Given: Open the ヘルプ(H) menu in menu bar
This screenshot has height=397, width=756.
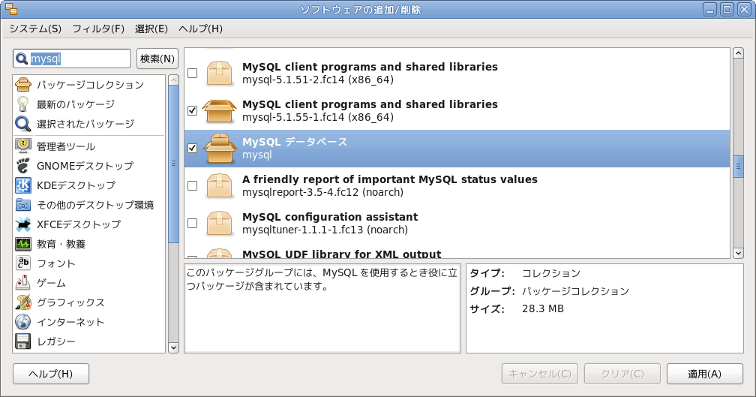Looking at the screenshot, I should [x=201, y=29].
